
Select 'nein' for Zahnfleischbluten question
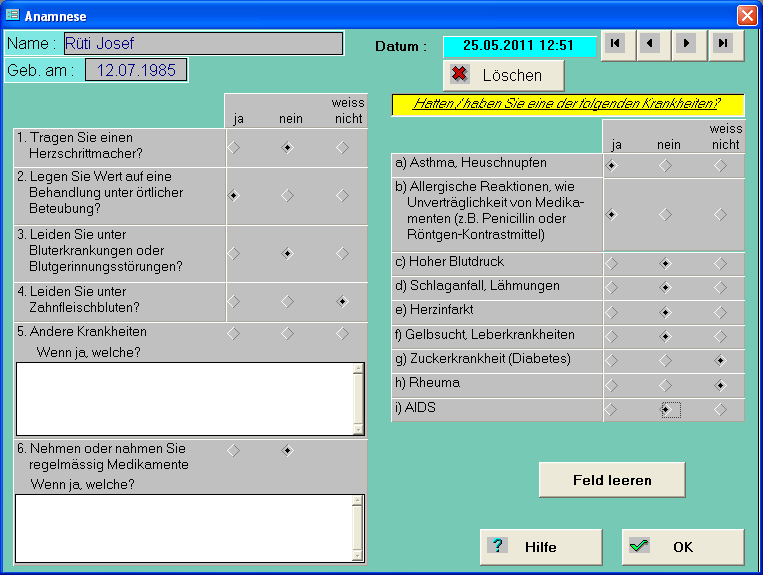288,301
